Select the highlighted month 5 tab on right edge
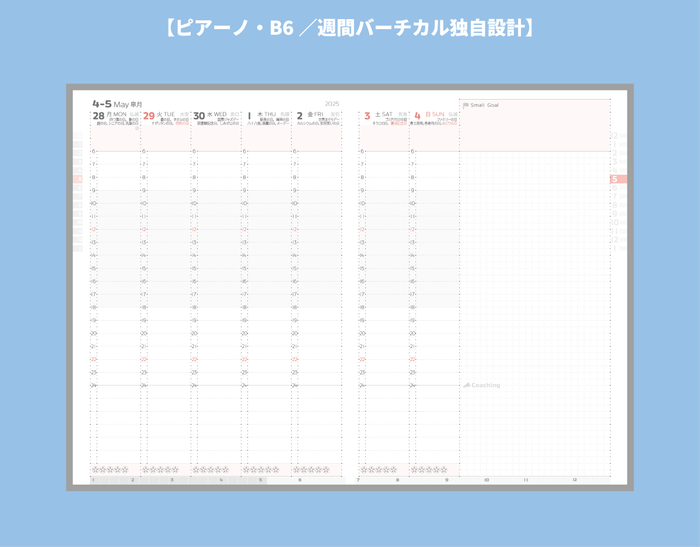This screenshot has height=547, width=700. pyautogui.click(x=619, y=180)
